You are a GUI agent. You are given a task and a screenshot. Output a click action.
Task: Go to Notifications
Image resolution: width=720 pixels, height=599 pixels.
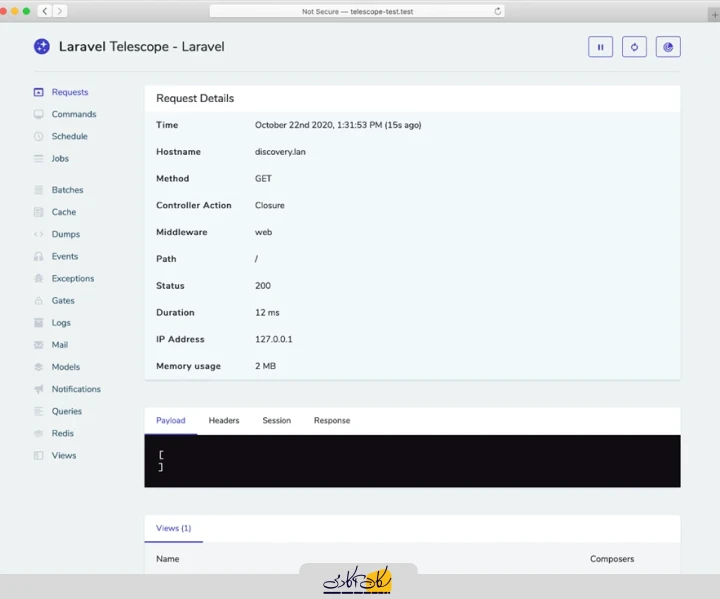76,389
